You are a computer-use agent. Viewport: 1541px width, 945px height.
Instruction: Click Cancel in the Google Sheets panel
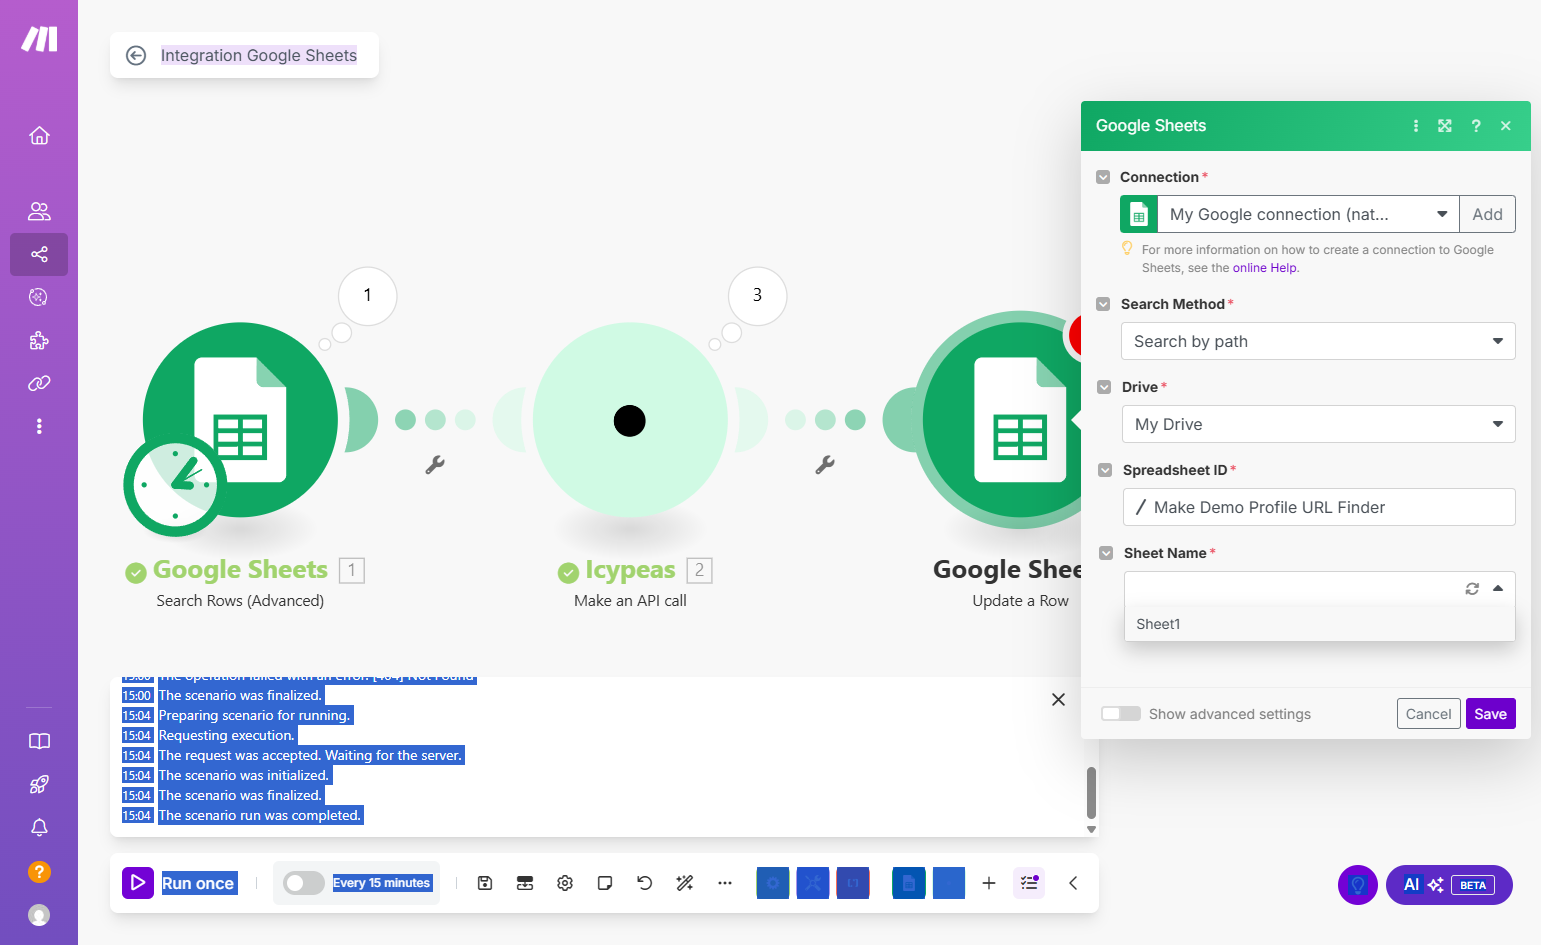point(1428,714)
